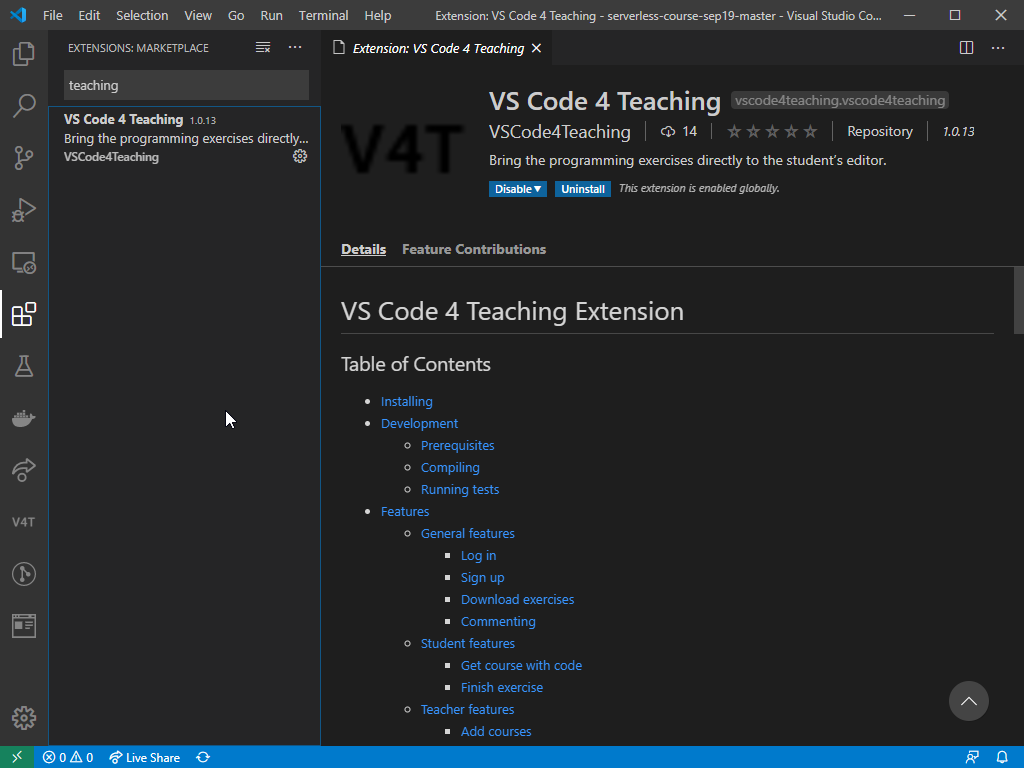The image size is (1024, 768).
Task: Open the Docker whale view
Action: pos(24,418)
